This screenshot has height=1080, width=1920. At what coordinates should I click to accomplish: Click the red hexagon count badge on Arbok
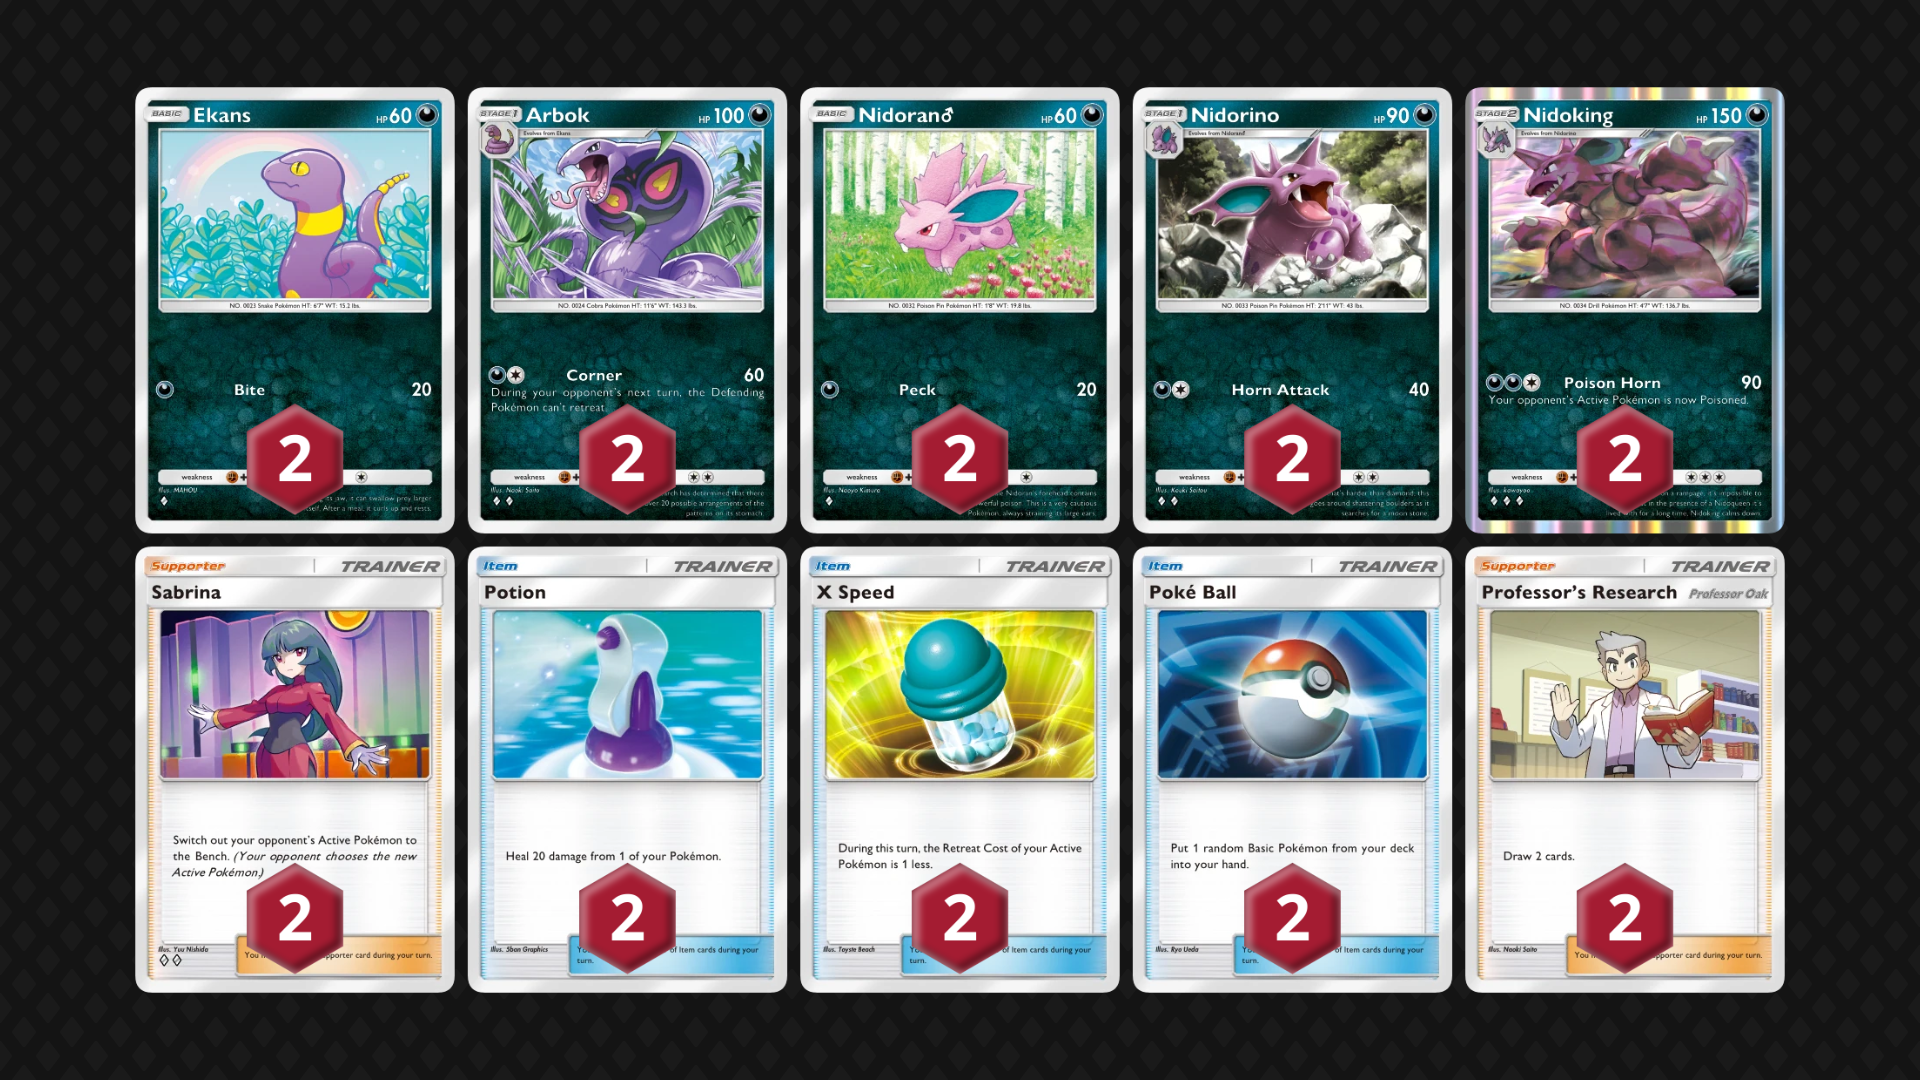click(627, 459)
